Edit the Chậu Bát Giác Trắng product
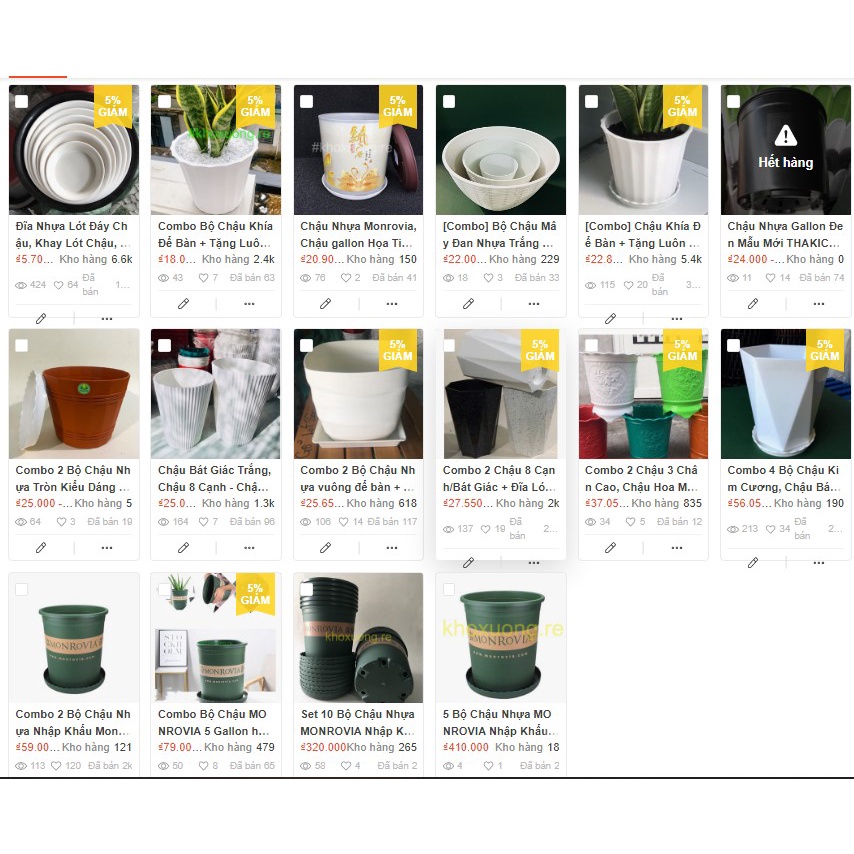 [x=183, y=548]
